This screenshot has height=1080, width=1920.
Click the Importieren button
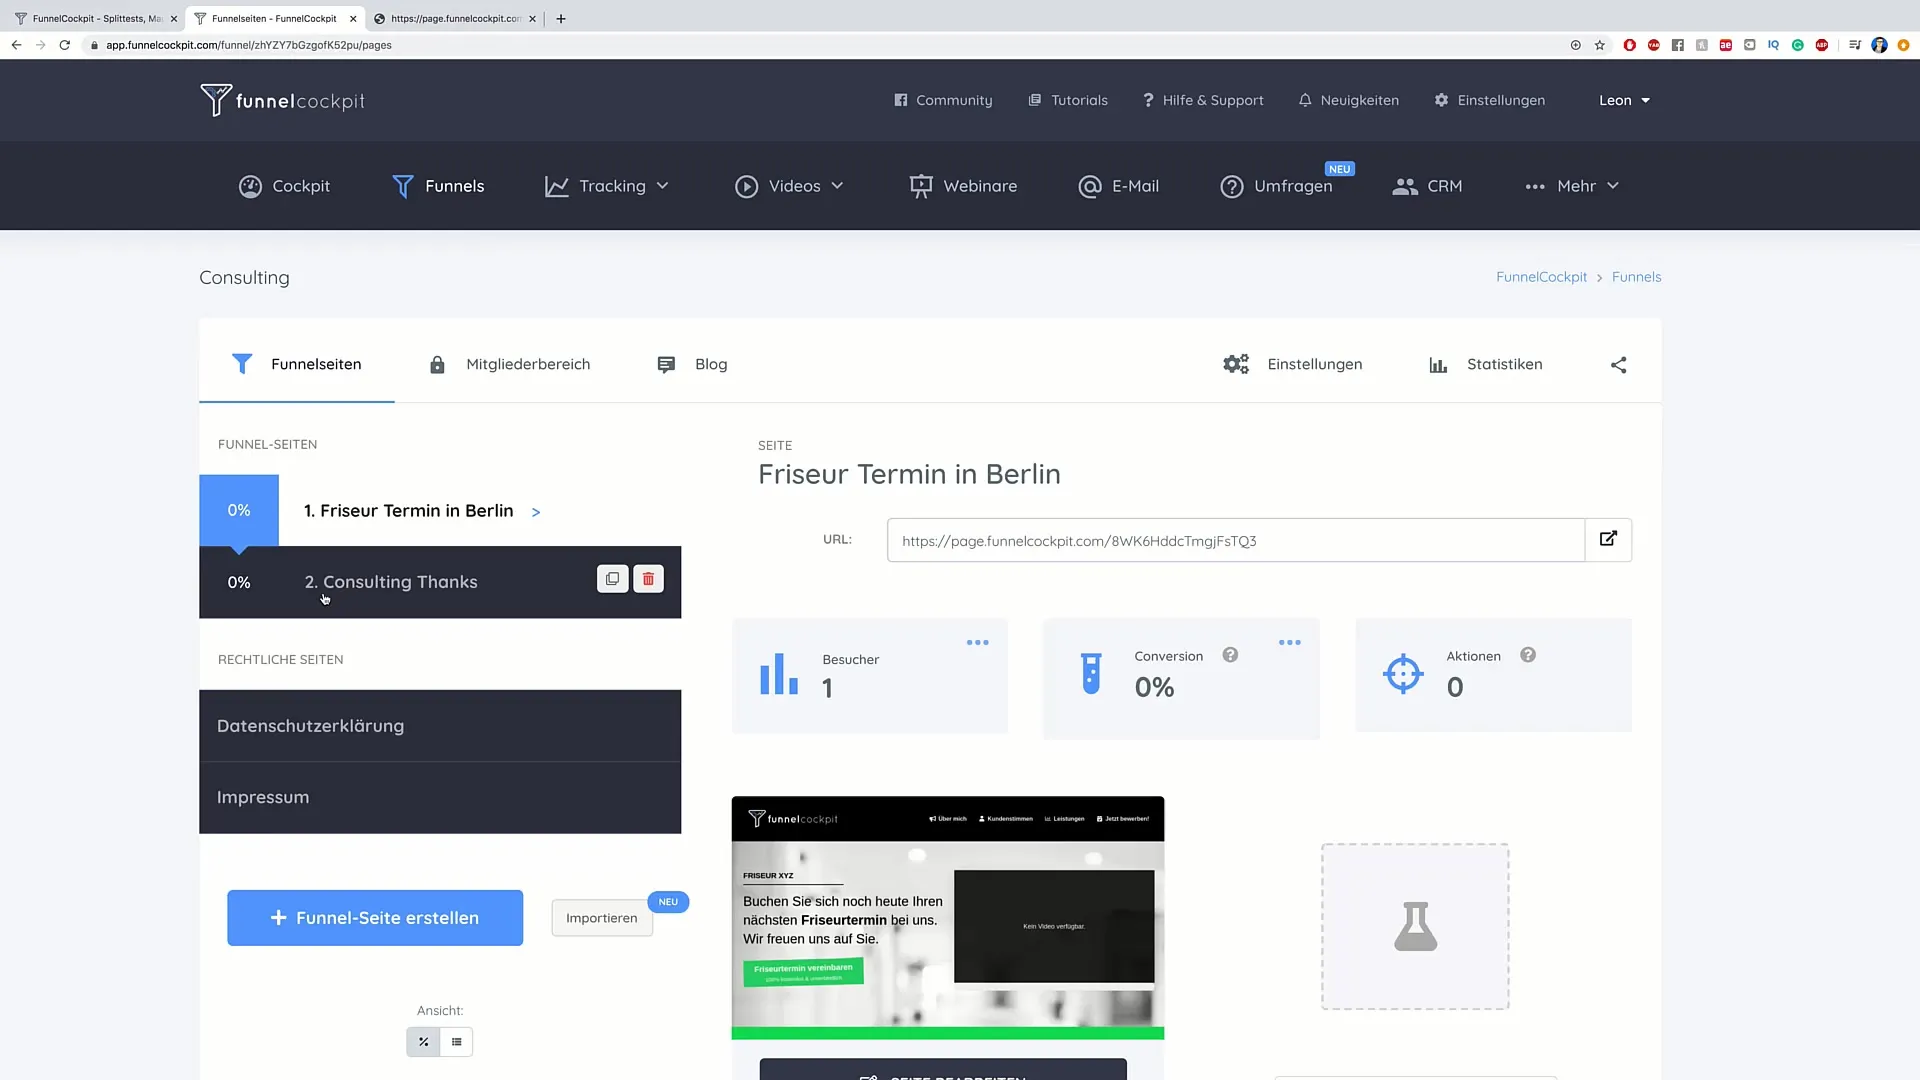tap(600, 916)
